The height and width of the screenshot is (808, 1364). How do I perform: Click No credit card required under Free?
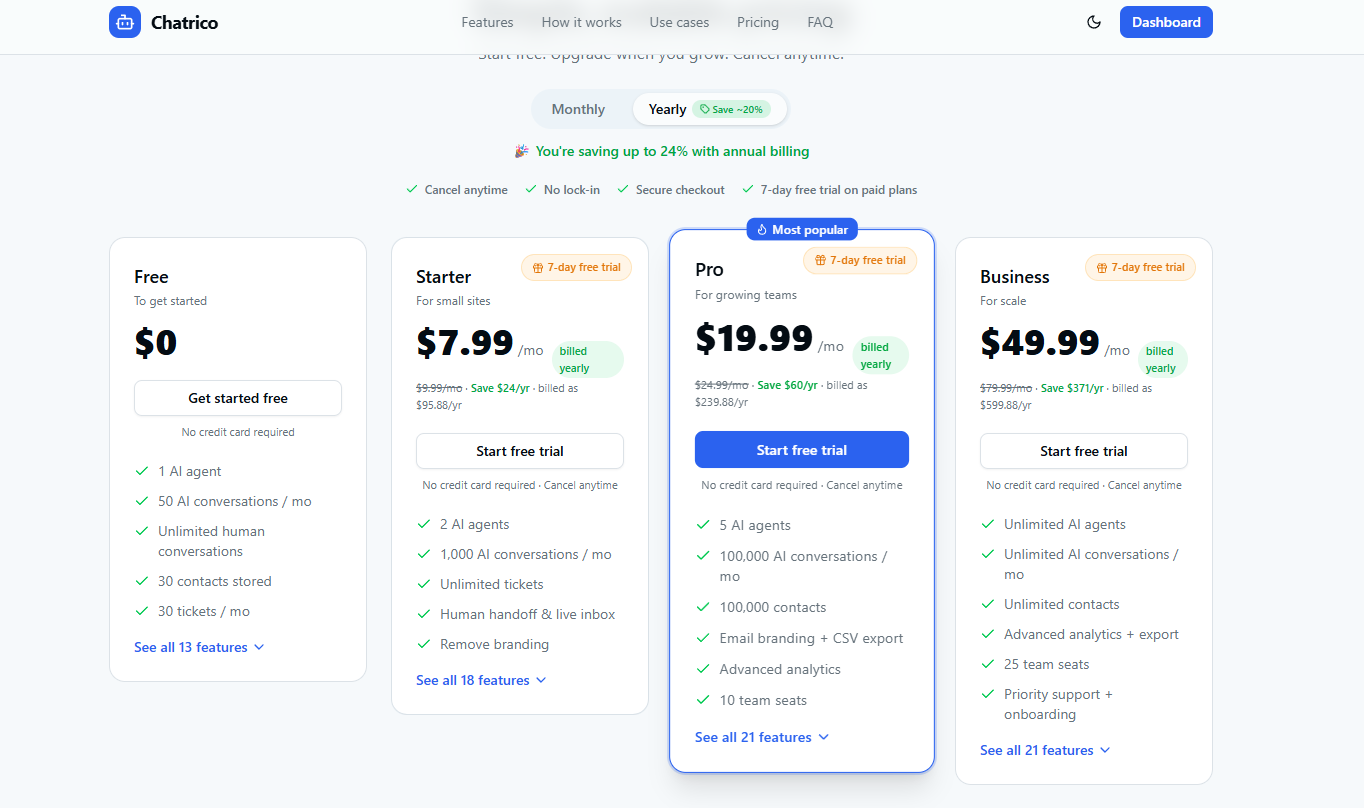click(238, 433)
